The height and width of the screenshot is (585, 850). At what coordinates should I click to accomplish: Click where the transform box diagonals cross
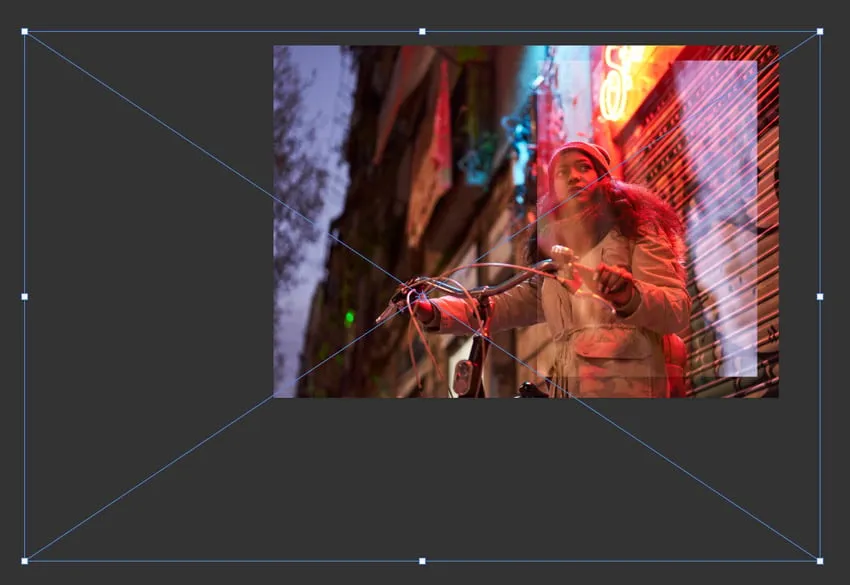click(422, 296)
